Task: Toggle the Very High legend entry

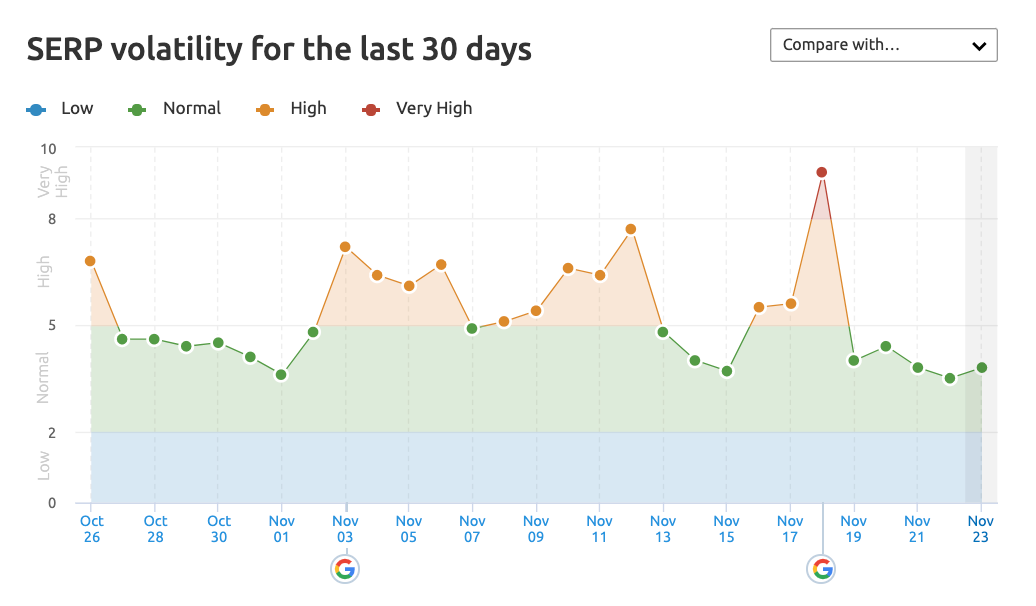Action: [x=418, y=108]
